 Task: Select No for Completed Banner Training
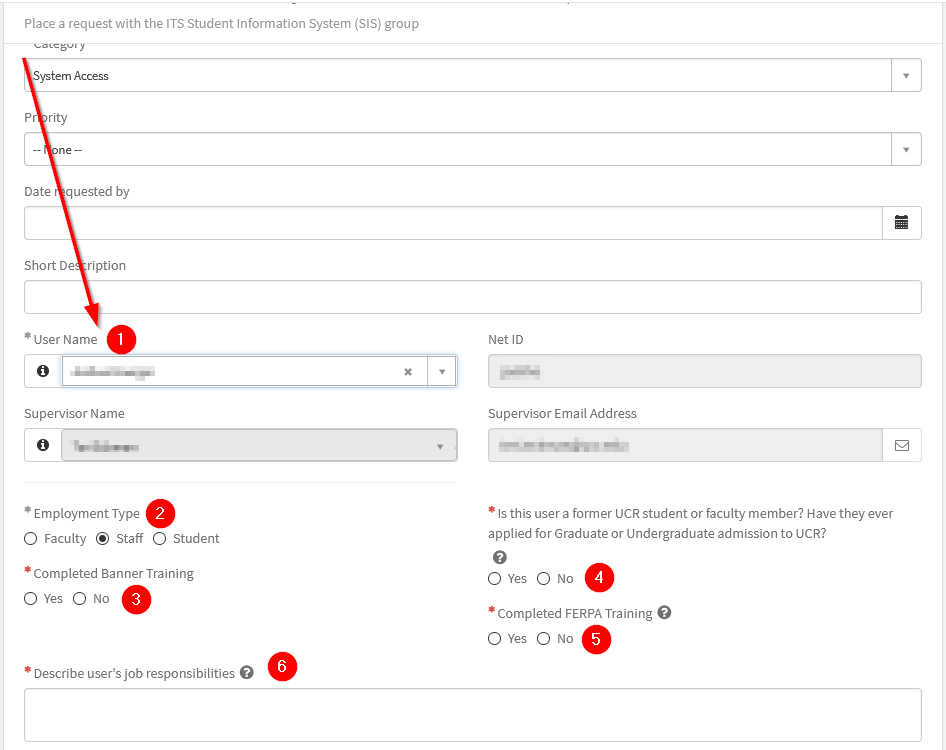coord(80,599)
